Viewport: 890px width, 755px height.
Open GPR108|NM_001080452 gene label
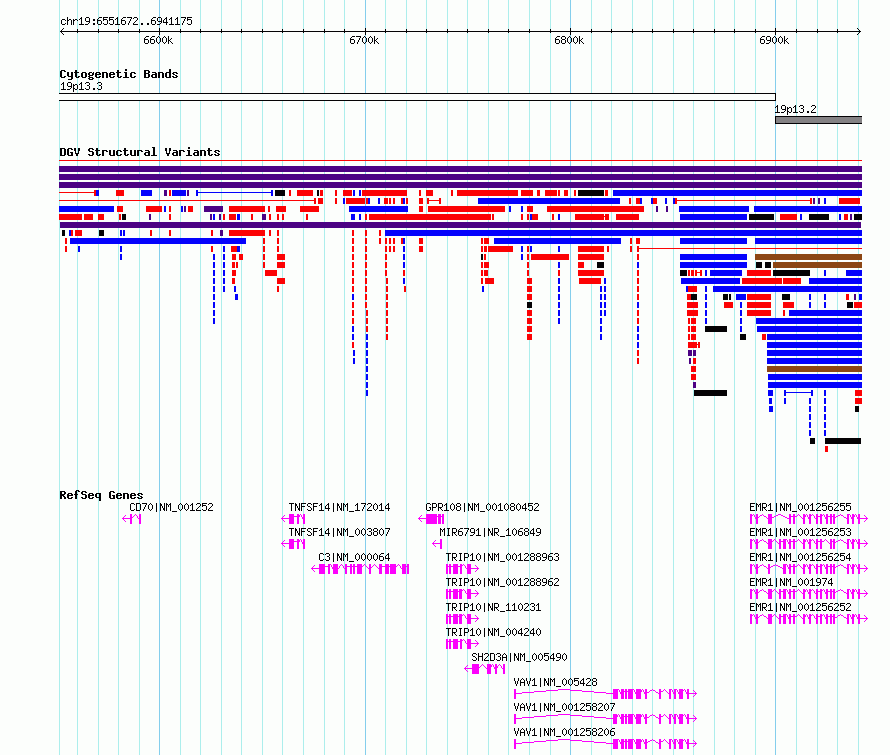[482, 507]
